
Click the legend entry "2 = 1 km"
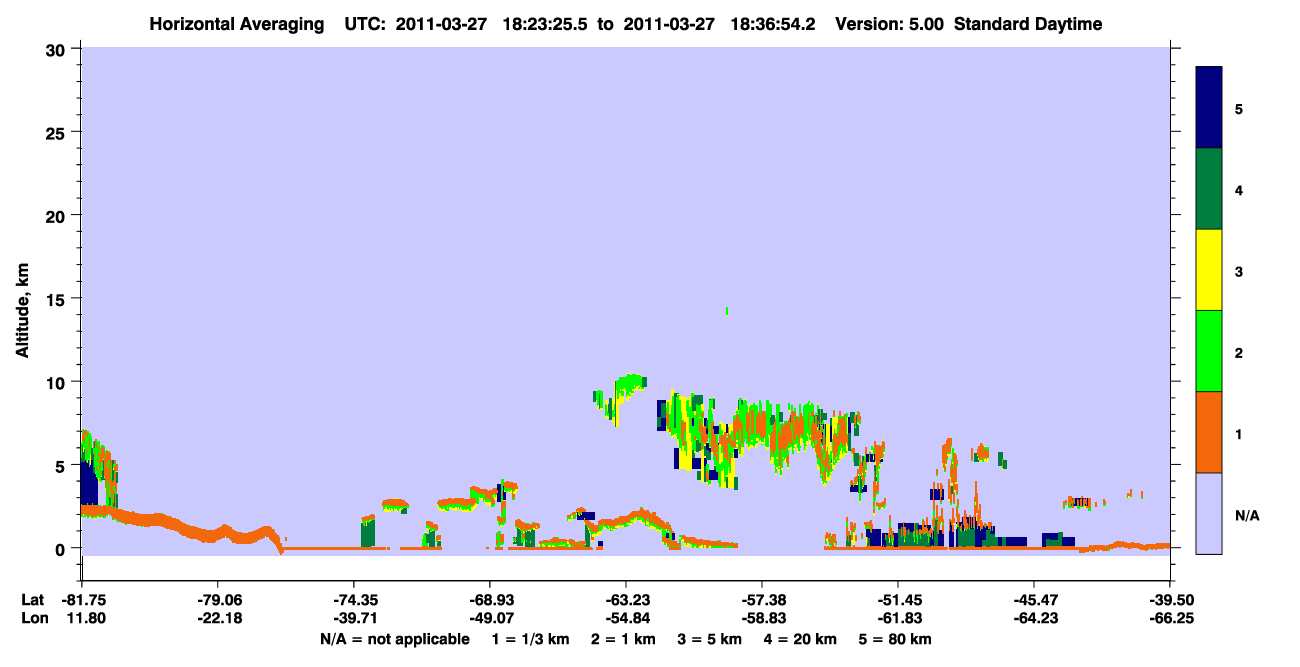(623, 639)
